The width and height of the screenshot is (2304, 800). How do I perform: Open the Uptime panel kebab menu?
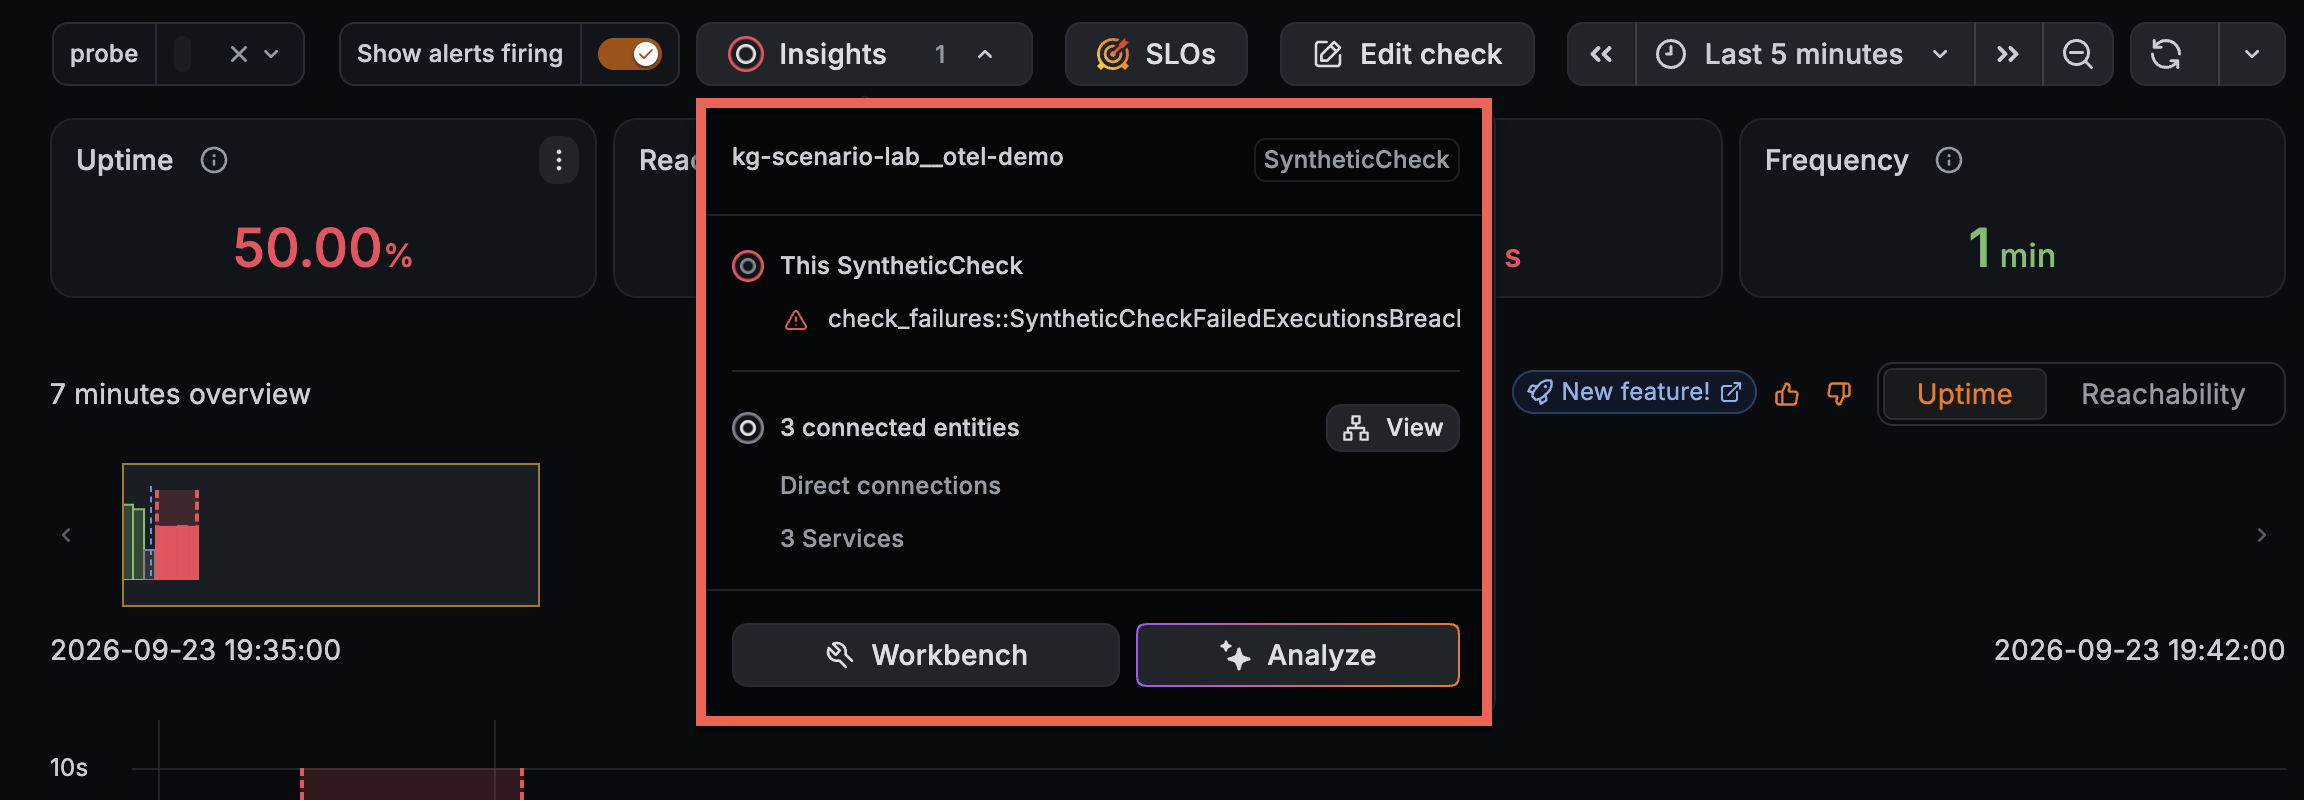coord(559,160)
